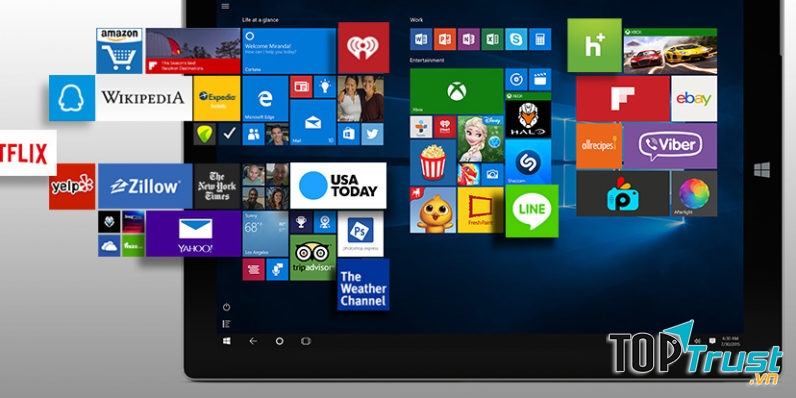Open the Zillow tile
Image resolution: width=796 pixels, height=398 pixels.
click(145, 186)
